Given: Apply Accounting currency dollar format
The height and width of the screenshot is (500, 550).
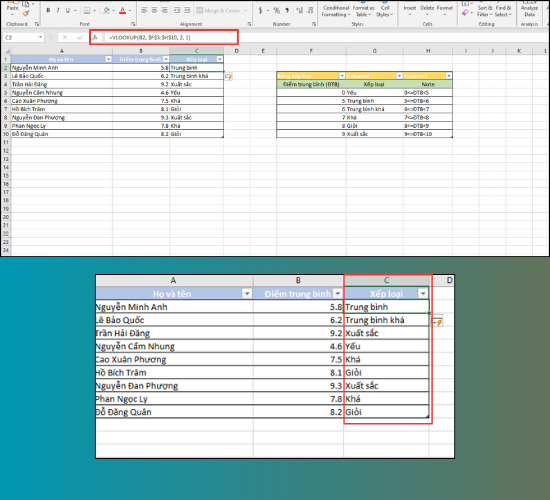Looking at the screenshot, I should click(260, 11).
